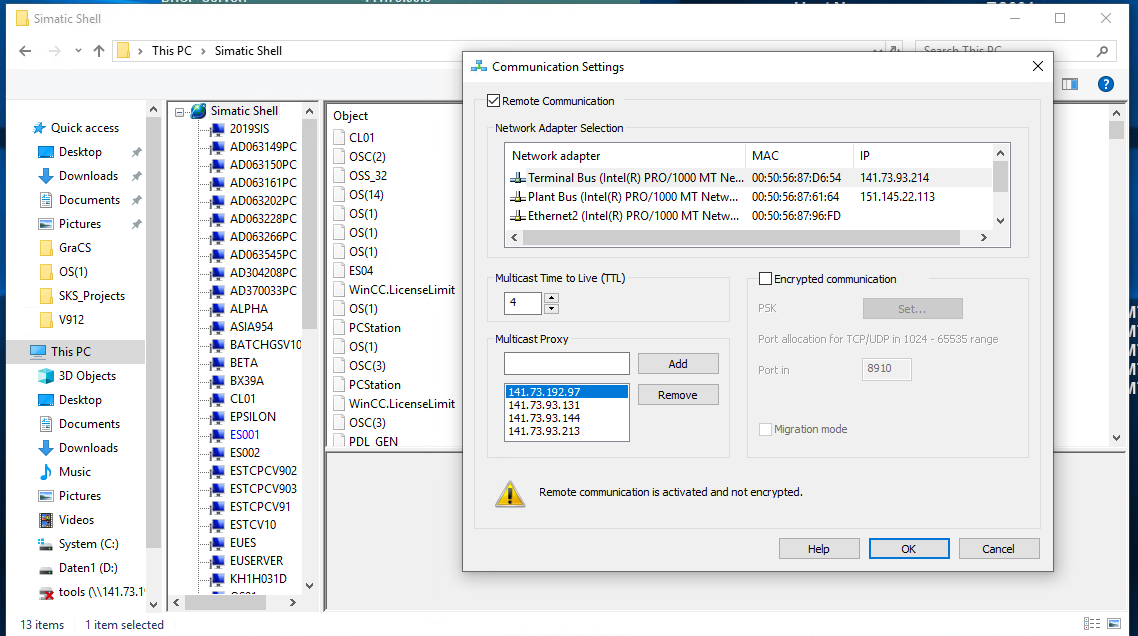The height and width of the screenshot is (636, 1138).
Task: Click the Add multicast proxy button
Action: coord(678,364)
